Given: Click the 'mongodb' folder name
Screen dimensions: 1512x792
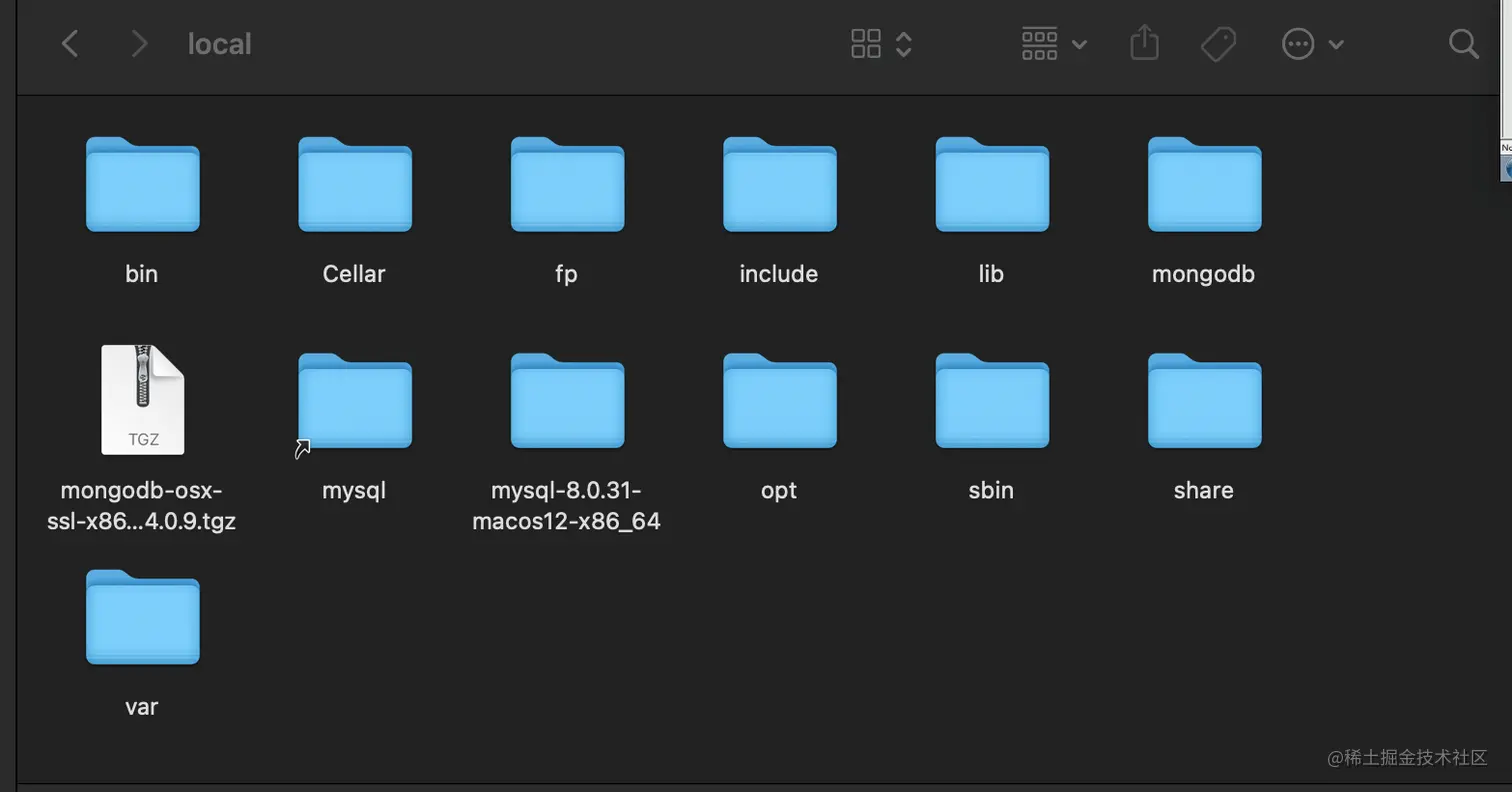Looking at the screenshot, I should pyautogui.click(x=1203, y=275).
